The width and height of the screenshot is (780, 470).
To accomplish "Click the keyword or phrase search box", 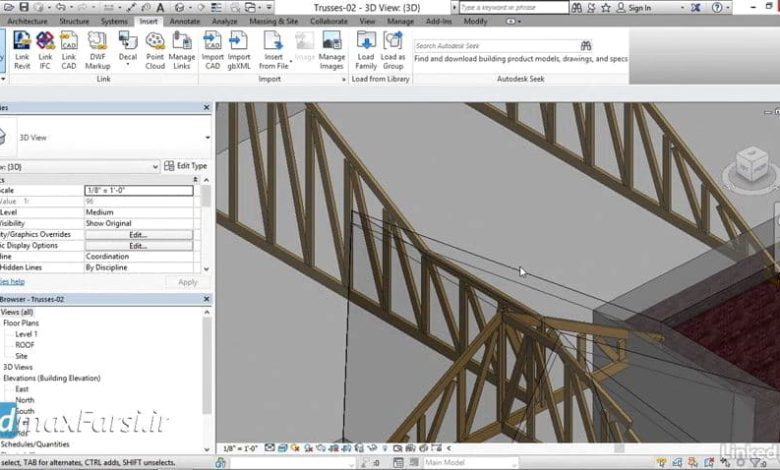I will [513, 7].
